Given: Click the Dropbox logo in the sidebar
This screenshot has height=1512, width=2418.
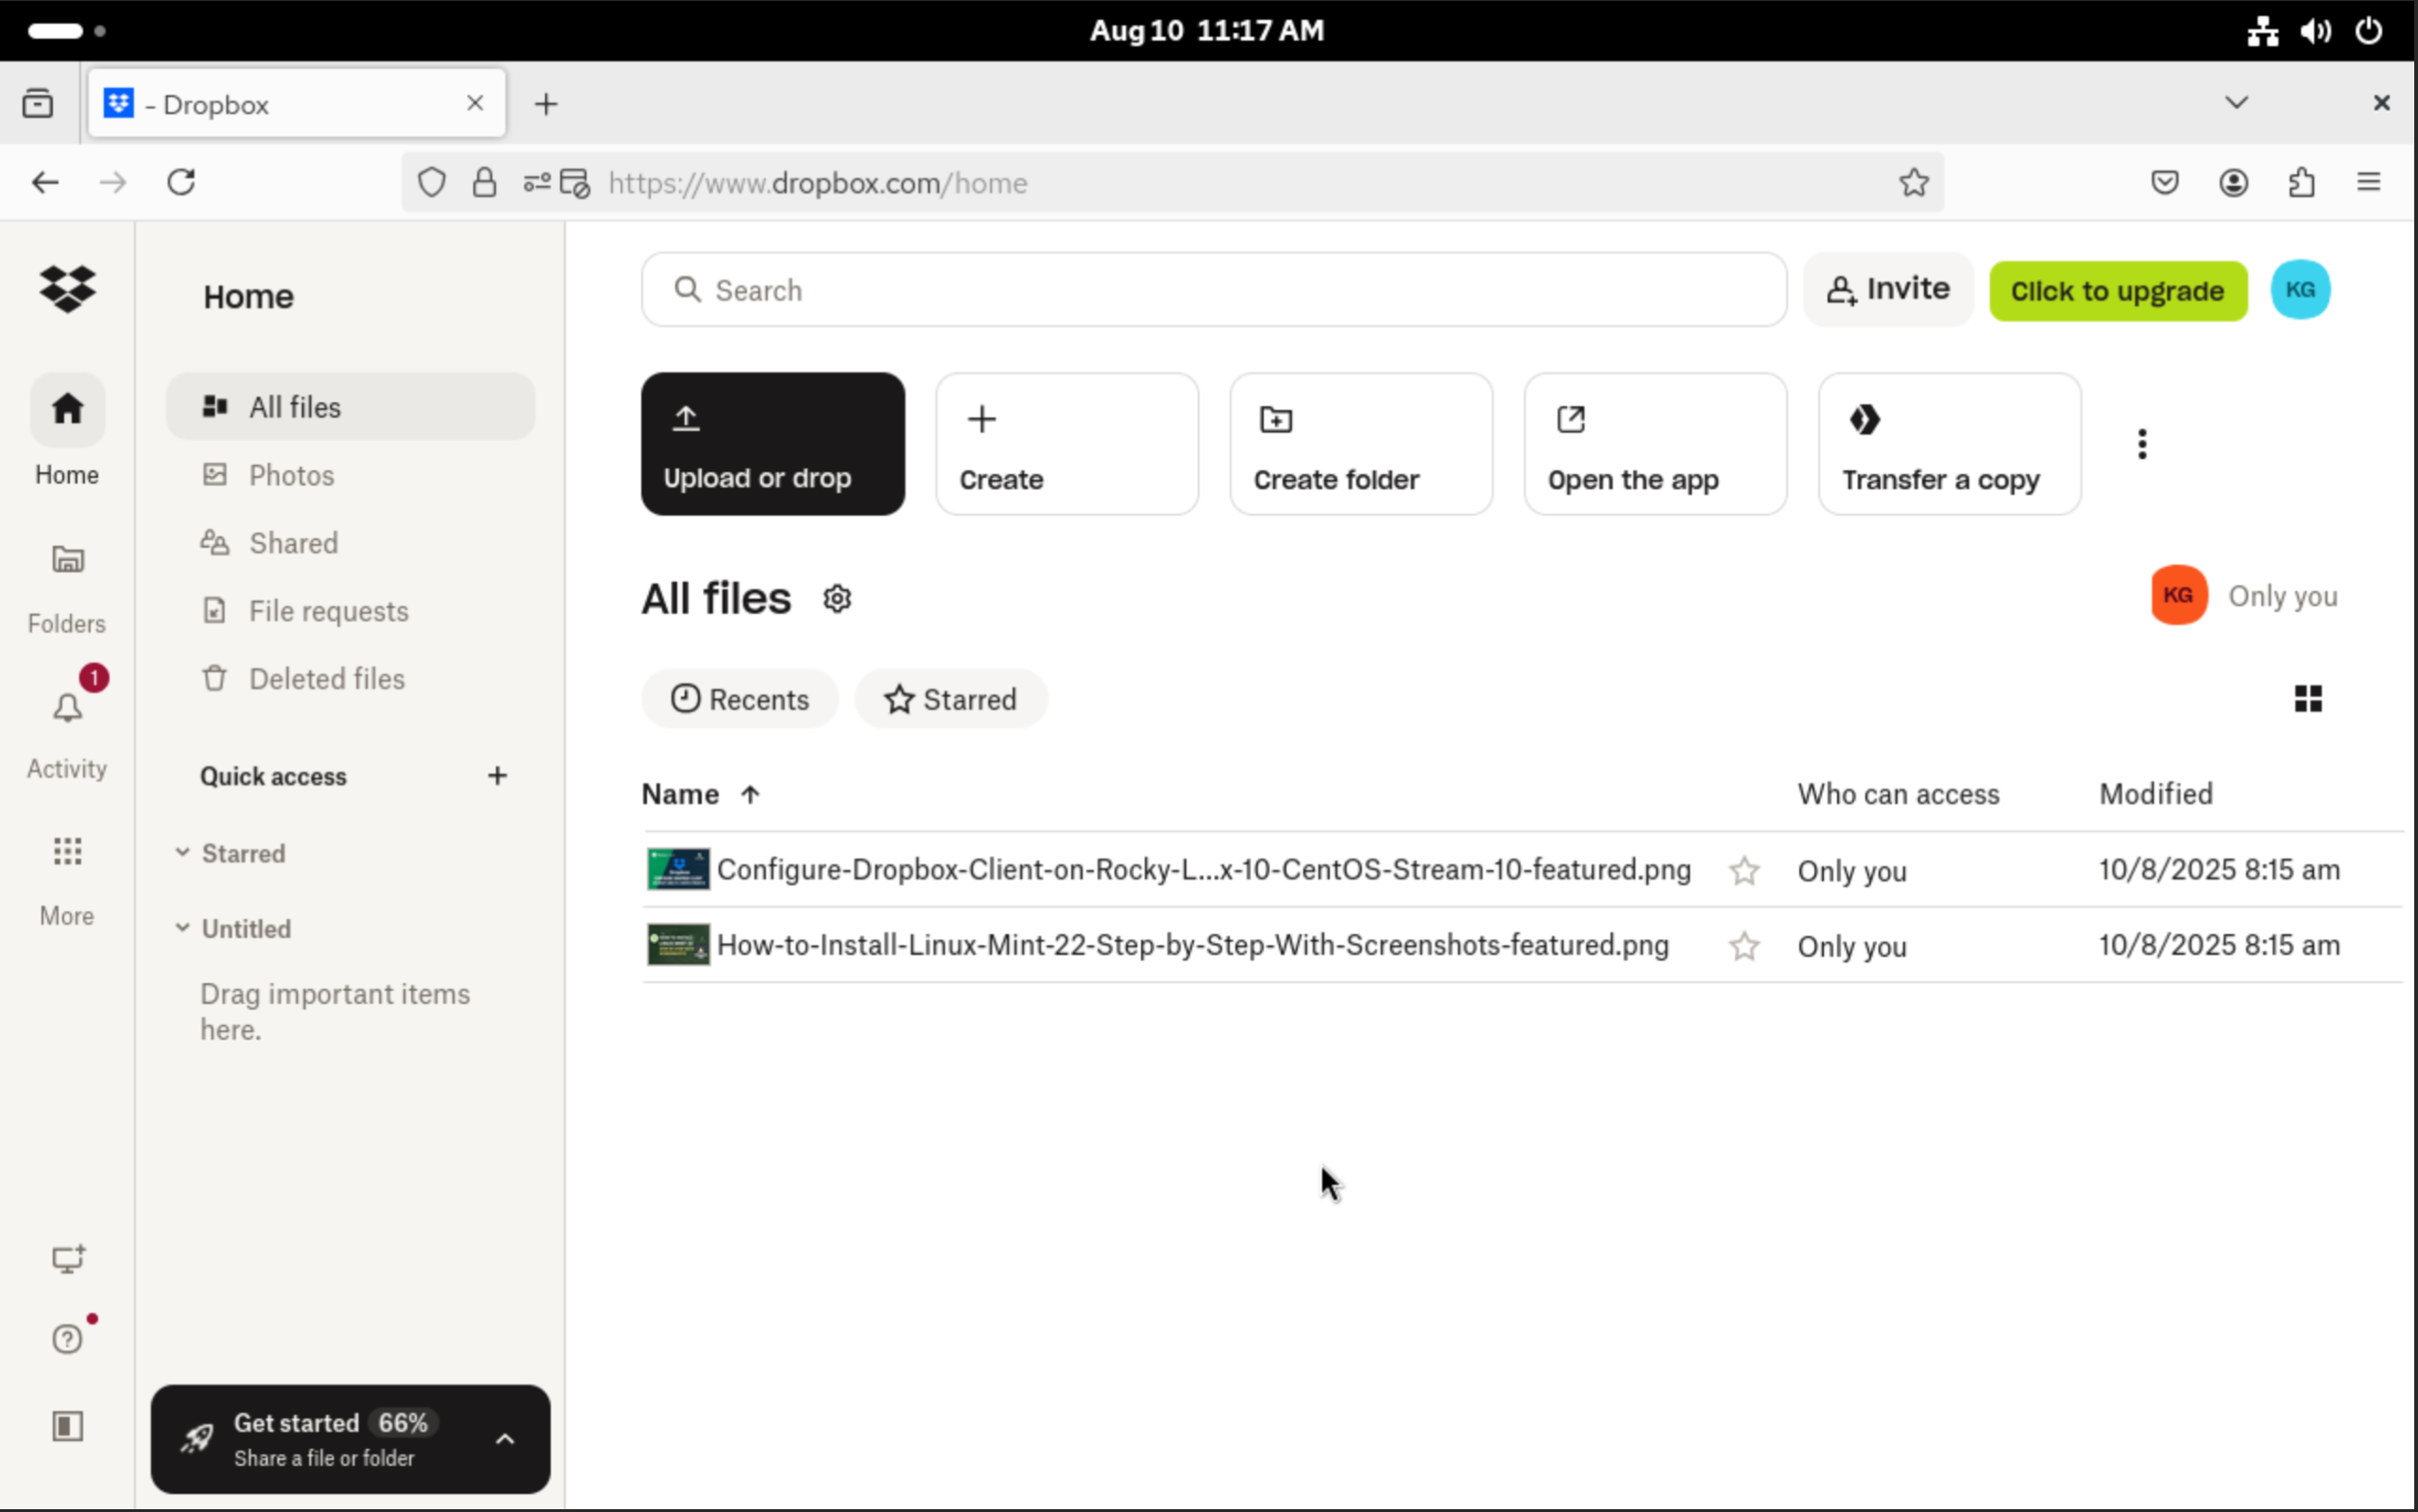Looking at the screenshot, I should [66, 289].
